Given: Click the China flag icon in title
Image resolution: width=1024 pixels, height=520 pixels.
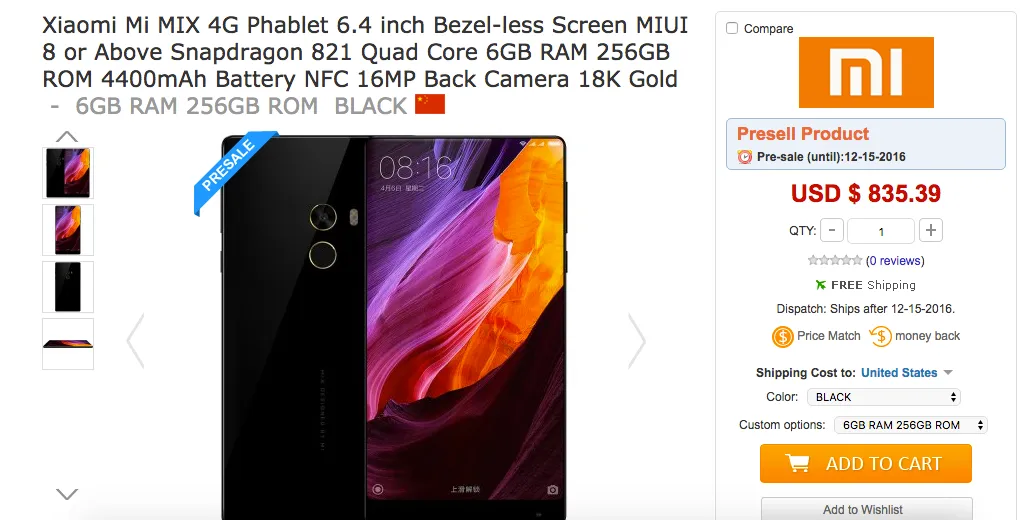Looking at the screenshot, I should coord(430,105).
